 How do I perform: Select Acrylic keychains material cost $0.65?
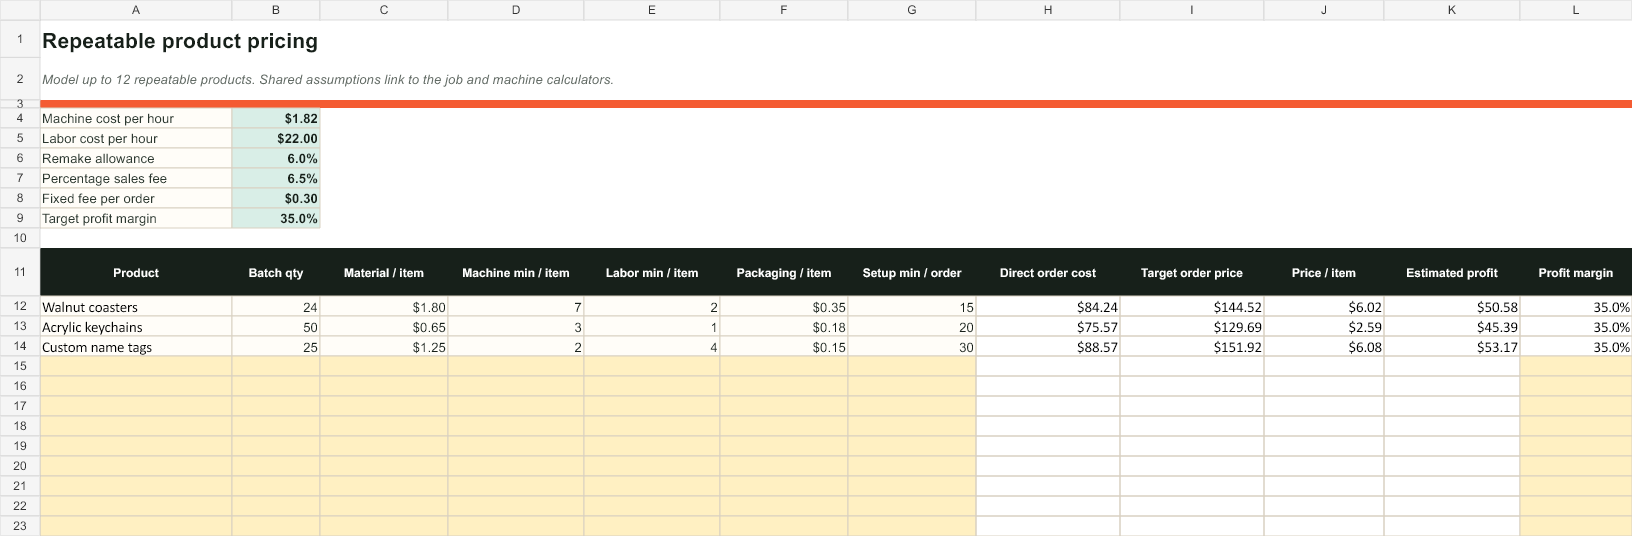384,327
